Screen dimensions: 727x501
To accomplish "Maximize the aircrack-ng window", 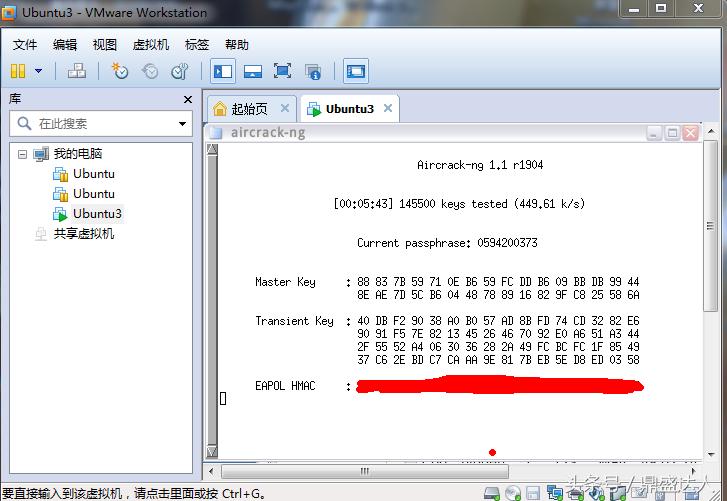I will point(672,133).
